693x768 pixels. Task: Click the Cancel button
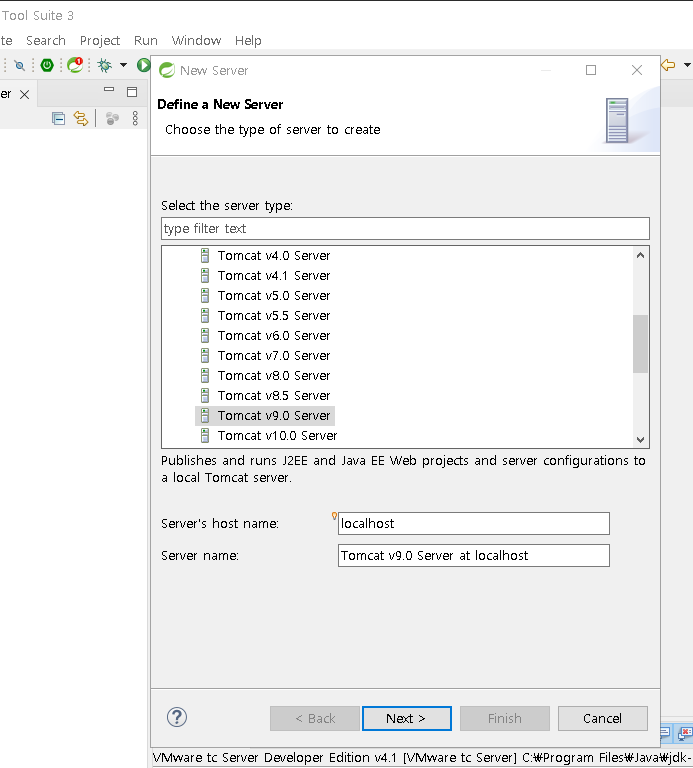point(603,719)
